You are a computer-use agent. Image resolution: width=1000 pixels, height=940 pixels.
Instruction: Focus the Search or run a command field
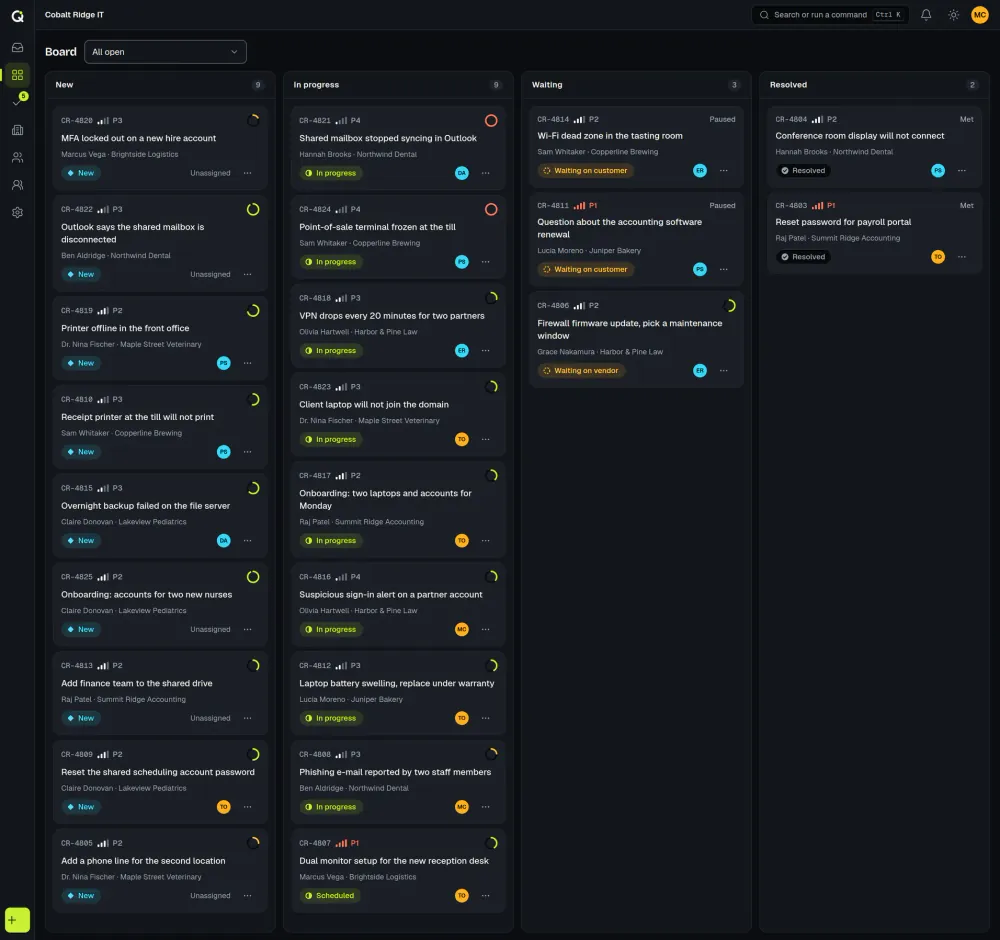tap(830, 15)
